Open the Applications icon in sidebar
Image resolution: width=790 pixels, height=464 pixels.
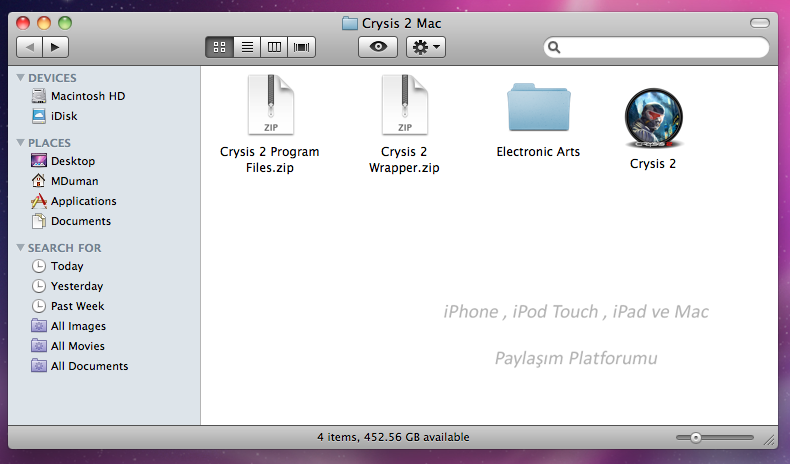[x=39, y=201]
